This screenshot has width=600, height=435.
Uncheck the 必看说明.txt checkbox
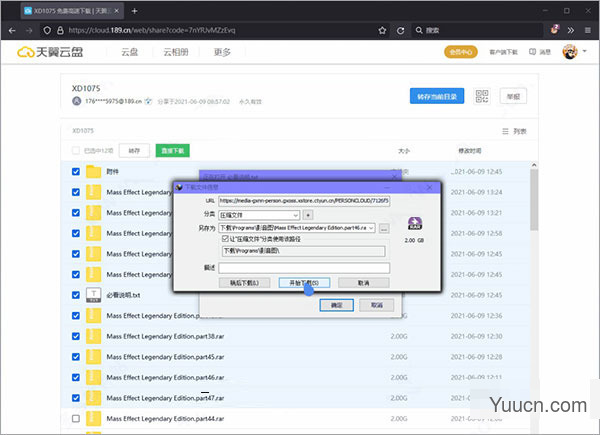coord(76,295)
